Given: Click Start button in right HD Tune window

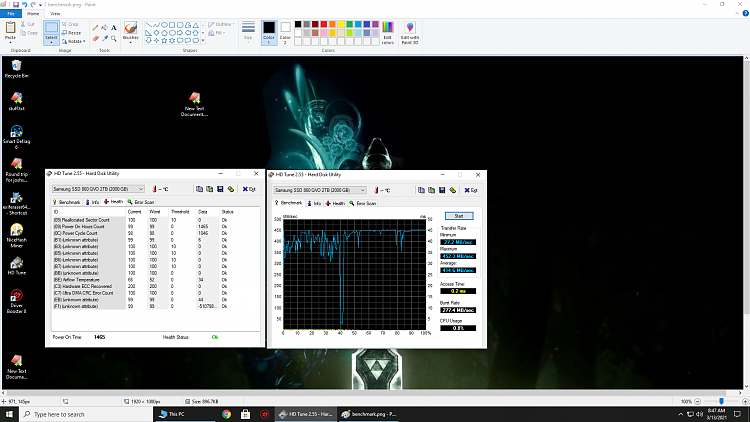Looking at the screenshot, I should pos(459,216).
